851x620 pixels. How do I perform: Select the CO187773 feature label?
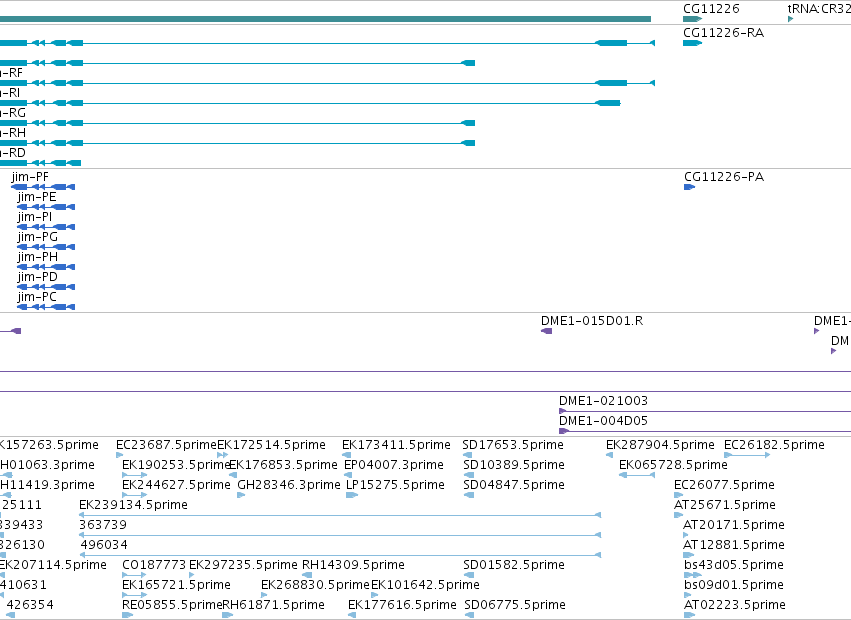point(154,565)
